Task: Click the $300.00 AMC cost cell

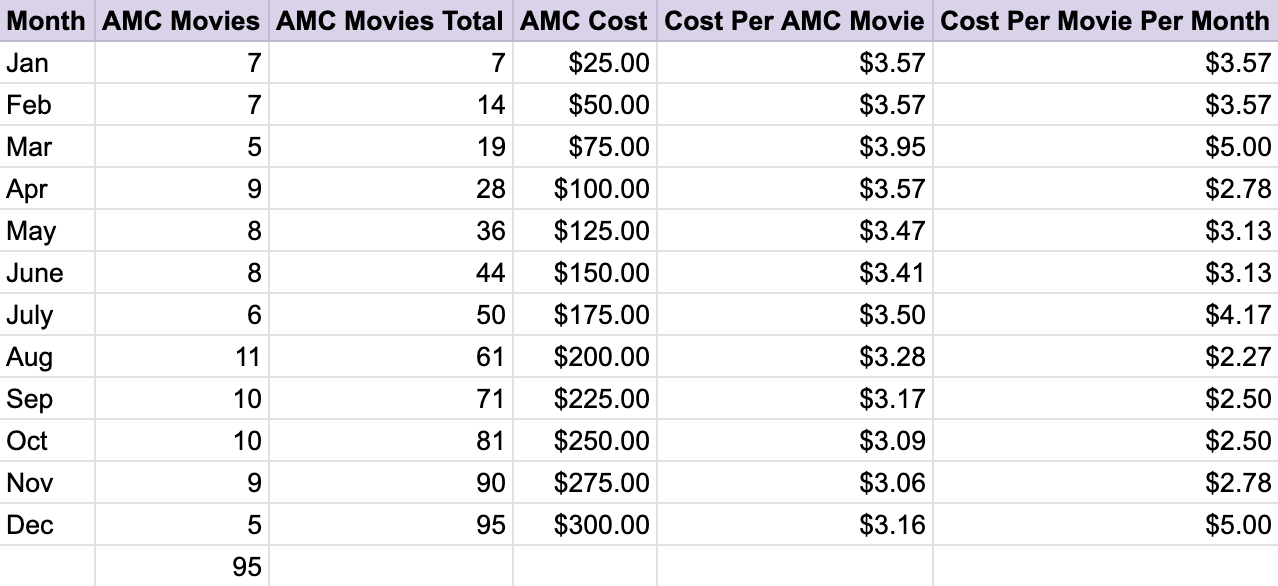Action: (584, 525)
